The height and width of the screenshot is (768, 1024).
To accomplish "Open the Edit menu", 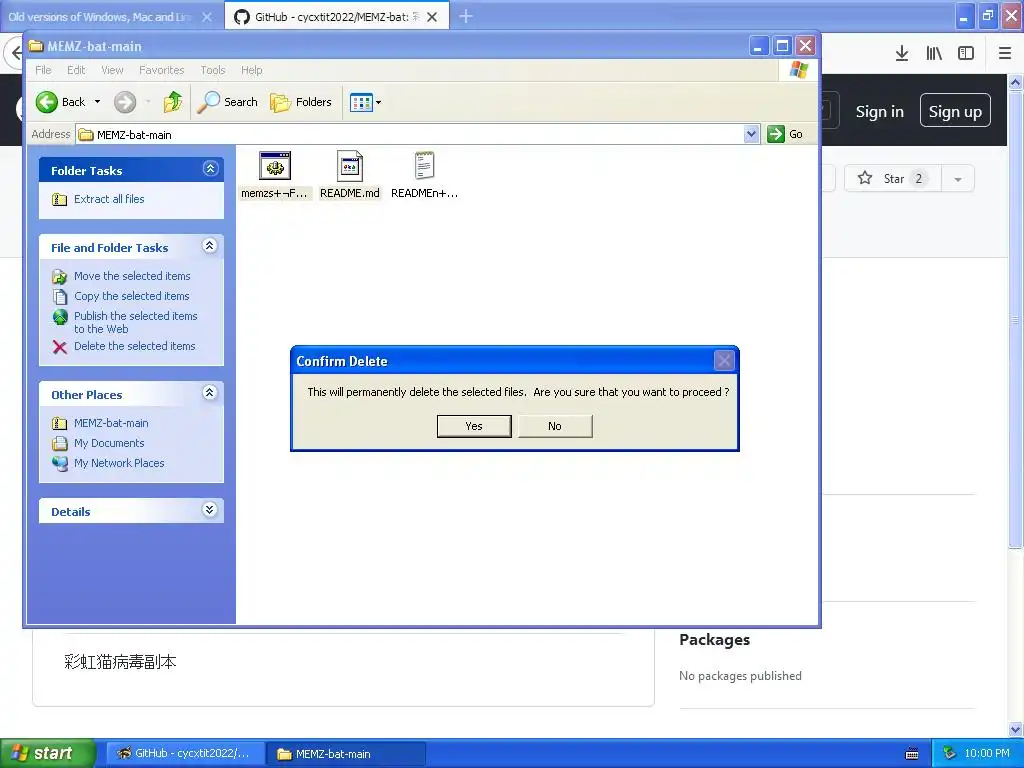I will [x=76, y=70].
